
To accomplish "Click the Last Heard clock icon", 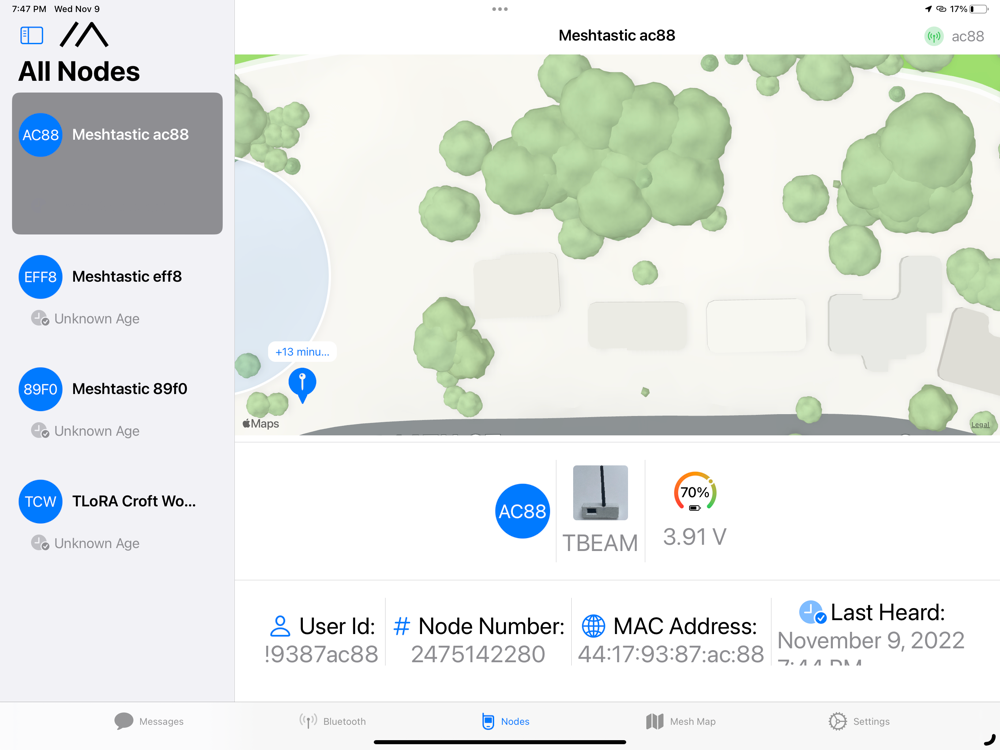I will (812, 612).
